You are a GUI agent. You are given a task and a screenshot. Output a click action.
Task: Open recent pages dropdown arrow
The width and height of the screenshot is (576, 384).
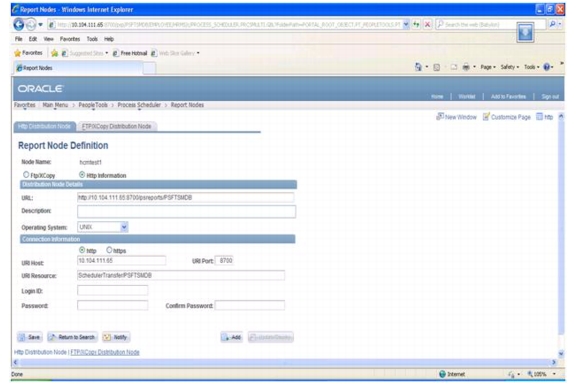coord(40,25)
